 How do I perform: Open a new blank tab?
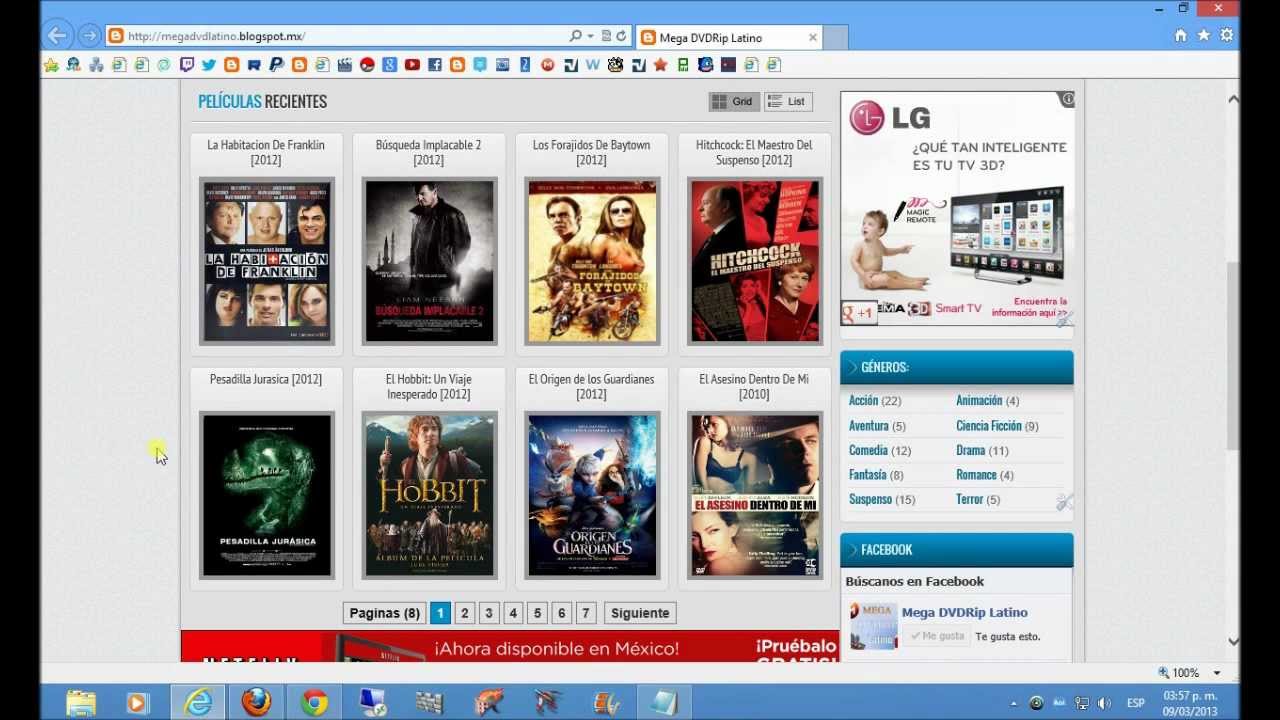point(836,37)
